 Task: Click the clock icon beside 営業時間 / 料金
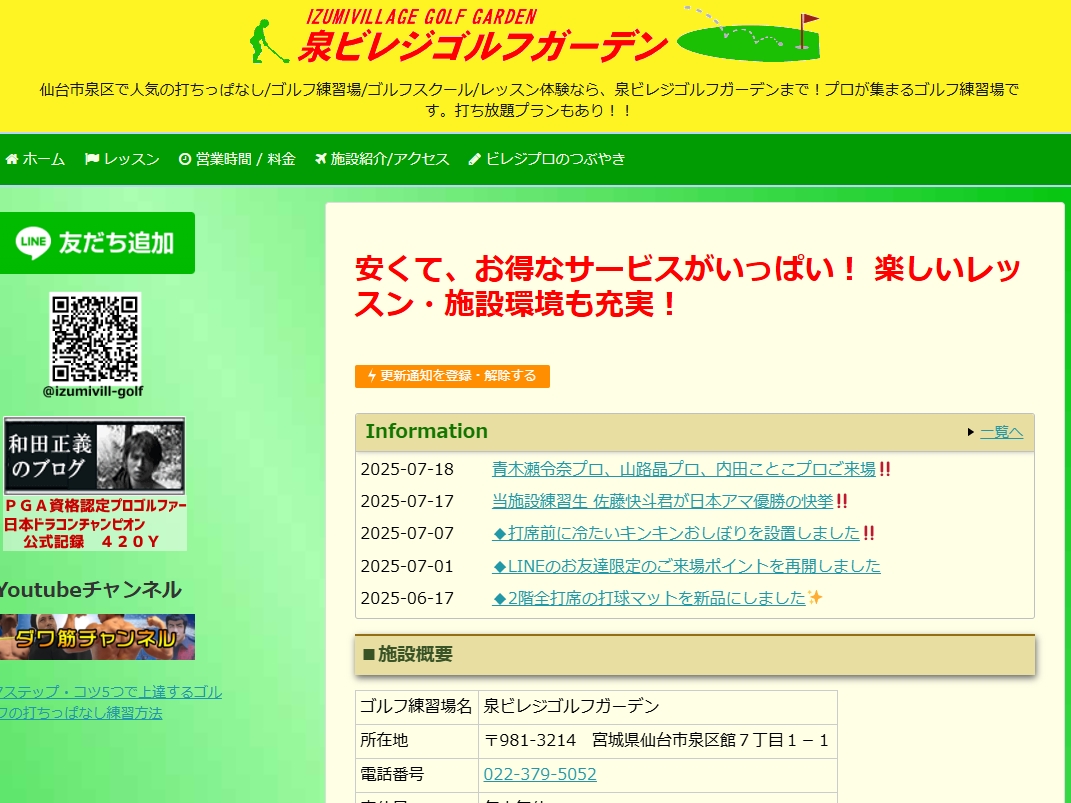tap(185, 159)
